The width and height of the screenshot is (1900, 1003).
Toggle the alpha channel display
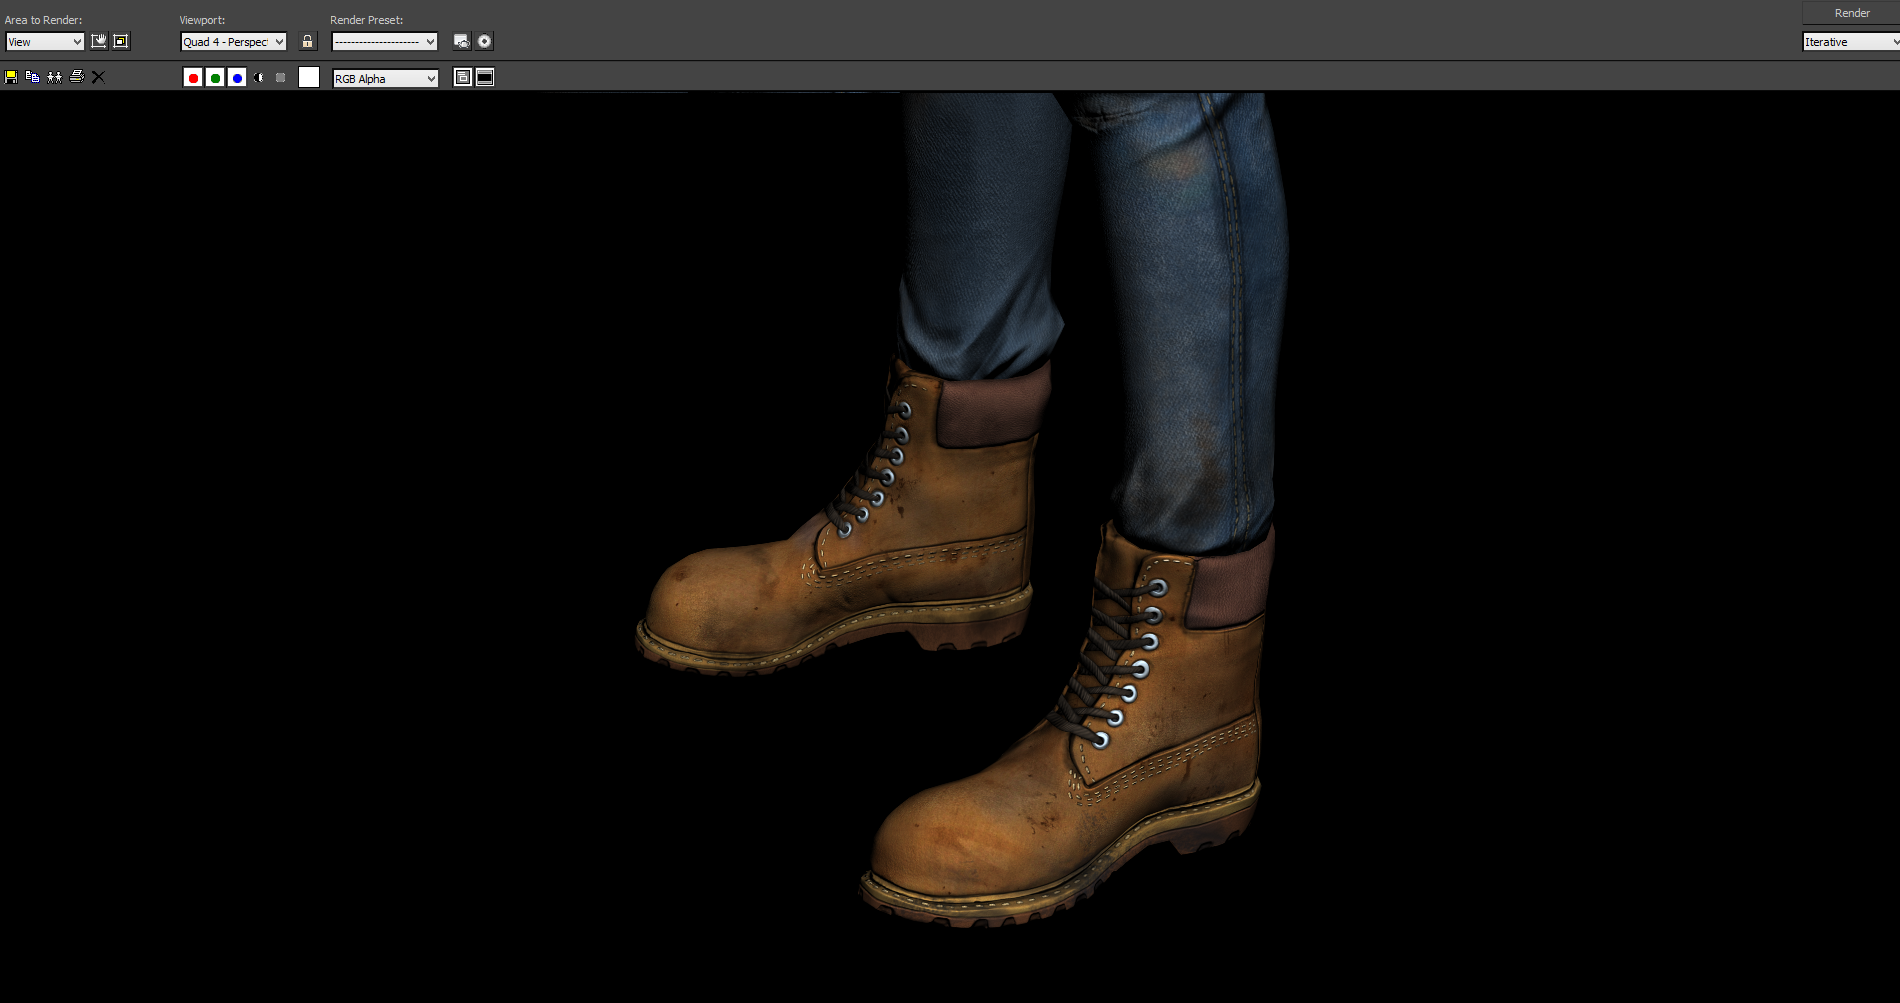click(259, 78)
